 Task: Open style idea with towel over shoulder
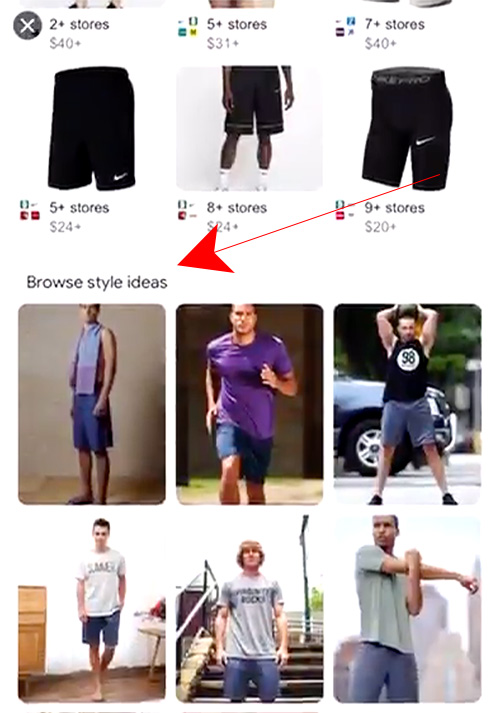(x=92, y=404)
